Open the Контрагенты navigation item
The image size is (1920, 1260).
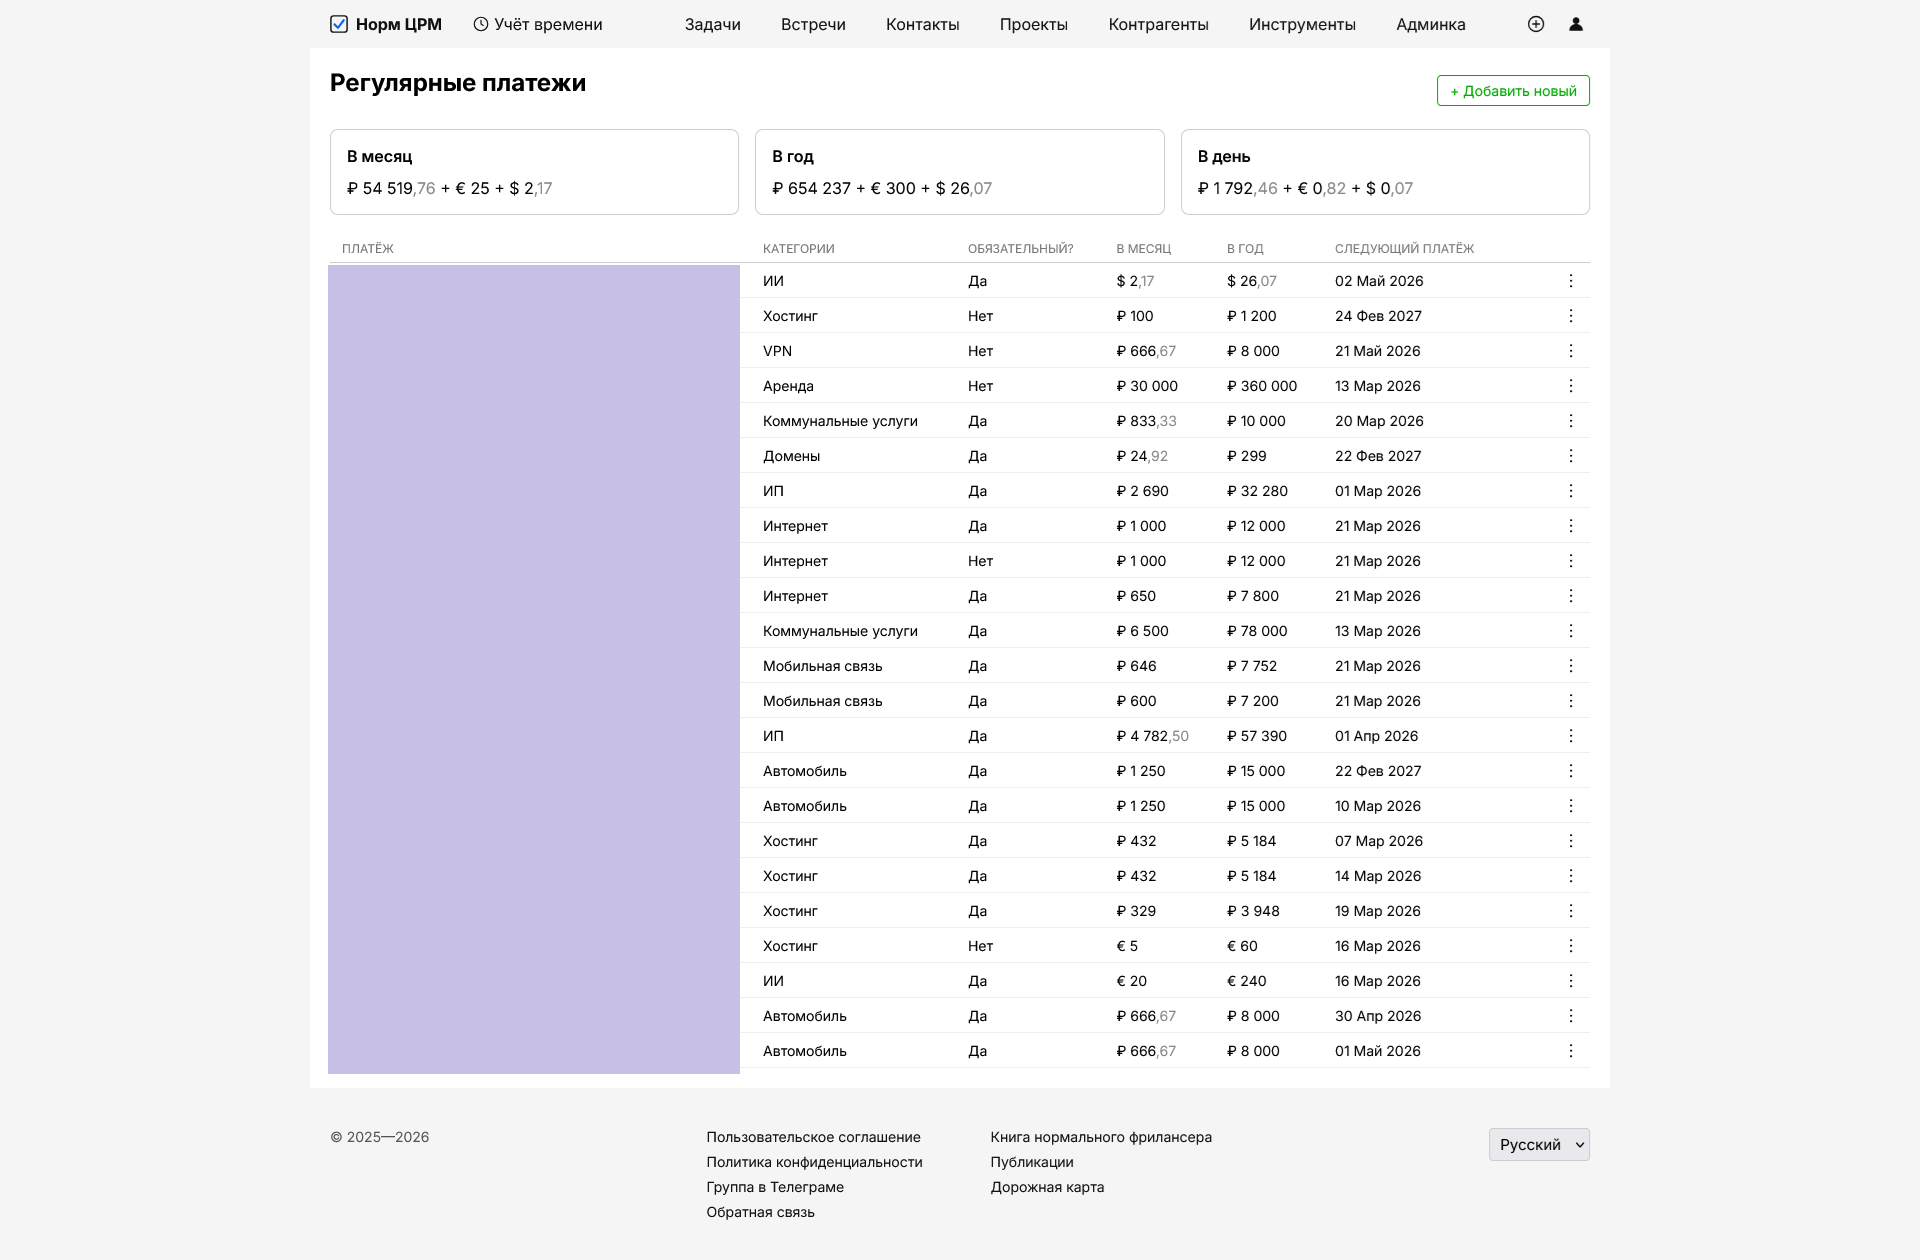[x=1158, y=24]
